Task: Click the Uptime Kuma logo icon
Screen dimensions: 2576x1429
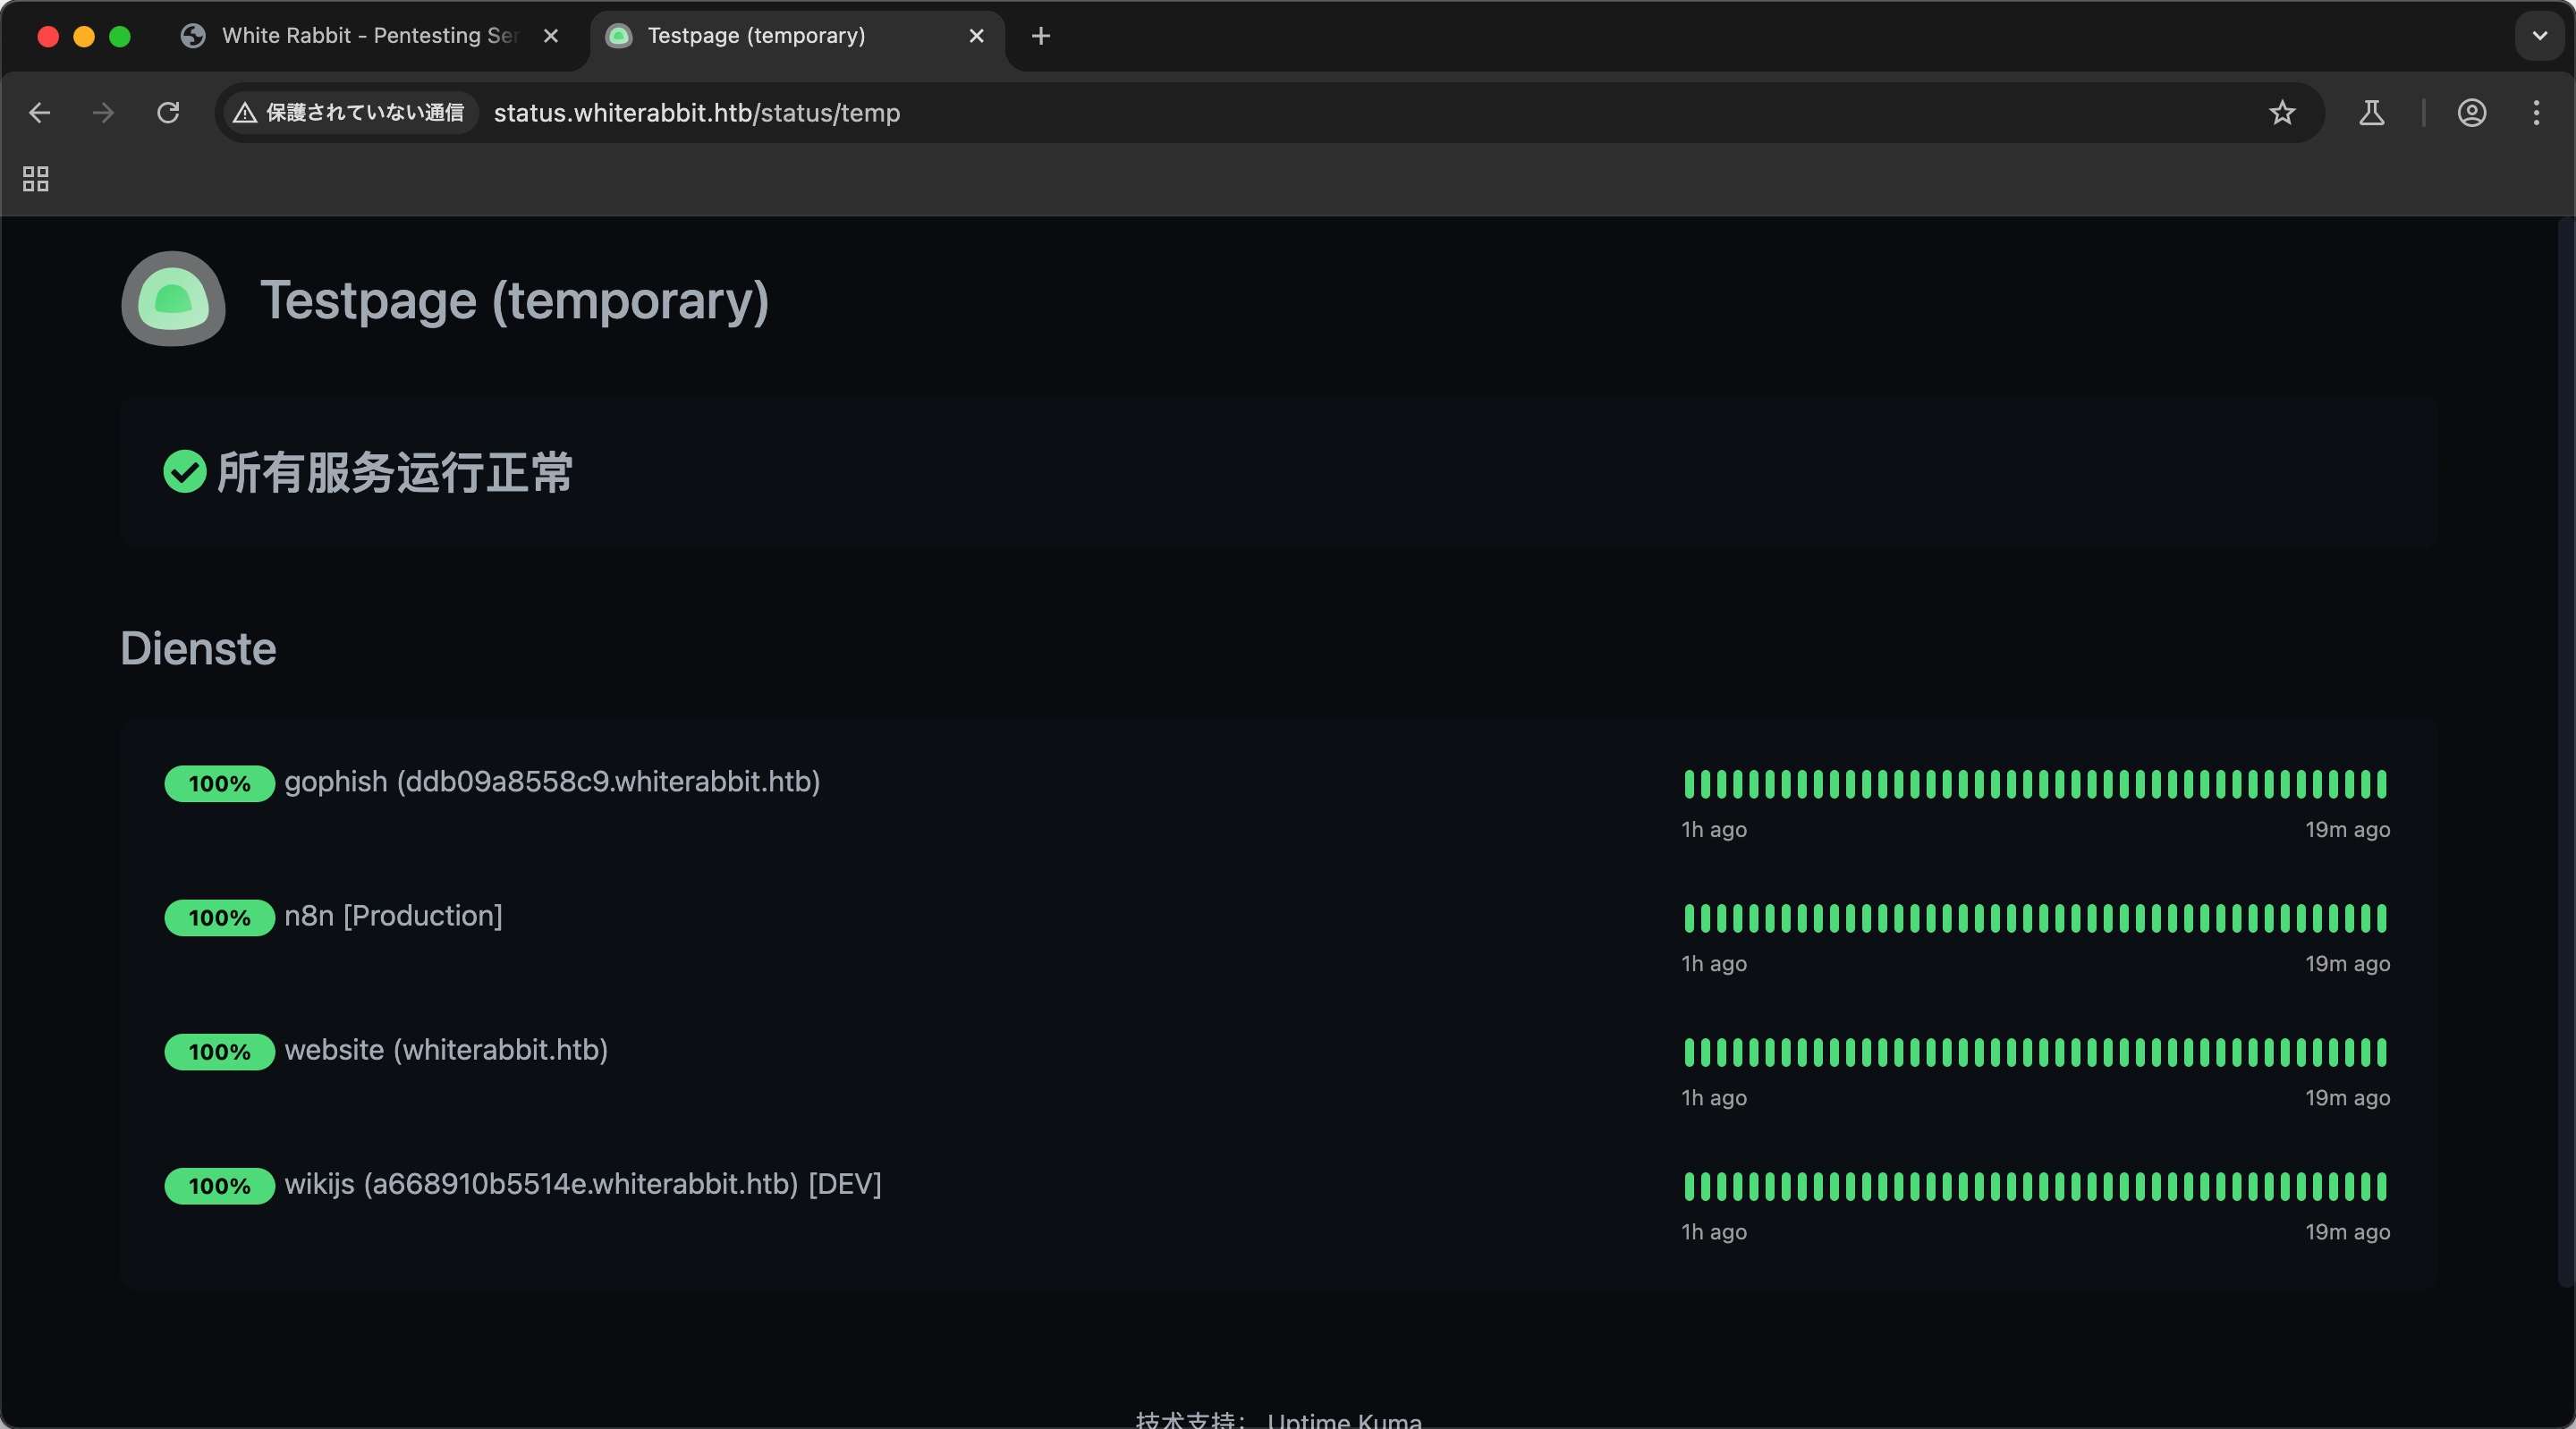Action: (173, 299)
